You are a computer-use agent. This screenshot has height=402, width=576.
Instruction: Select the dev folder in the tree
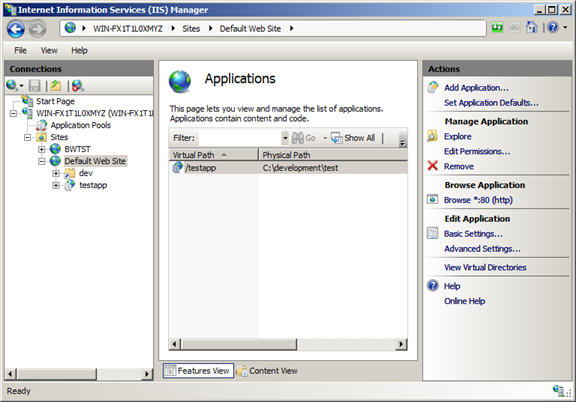tap(86, 173)
